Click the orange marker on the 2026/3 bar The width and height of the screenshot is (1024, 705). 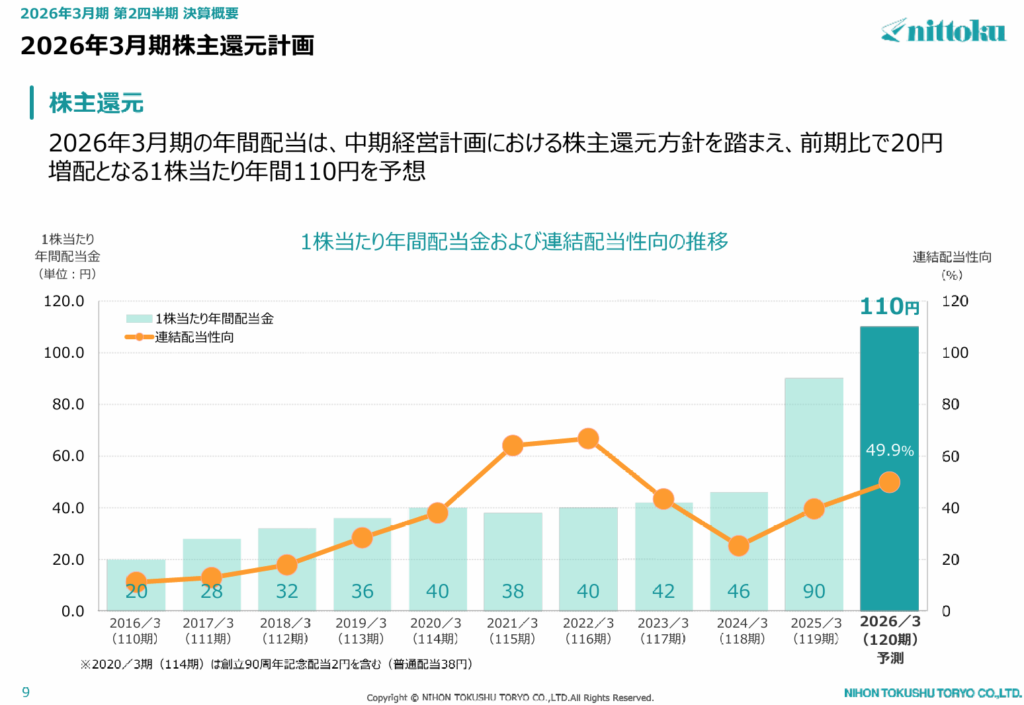point(889,482)
